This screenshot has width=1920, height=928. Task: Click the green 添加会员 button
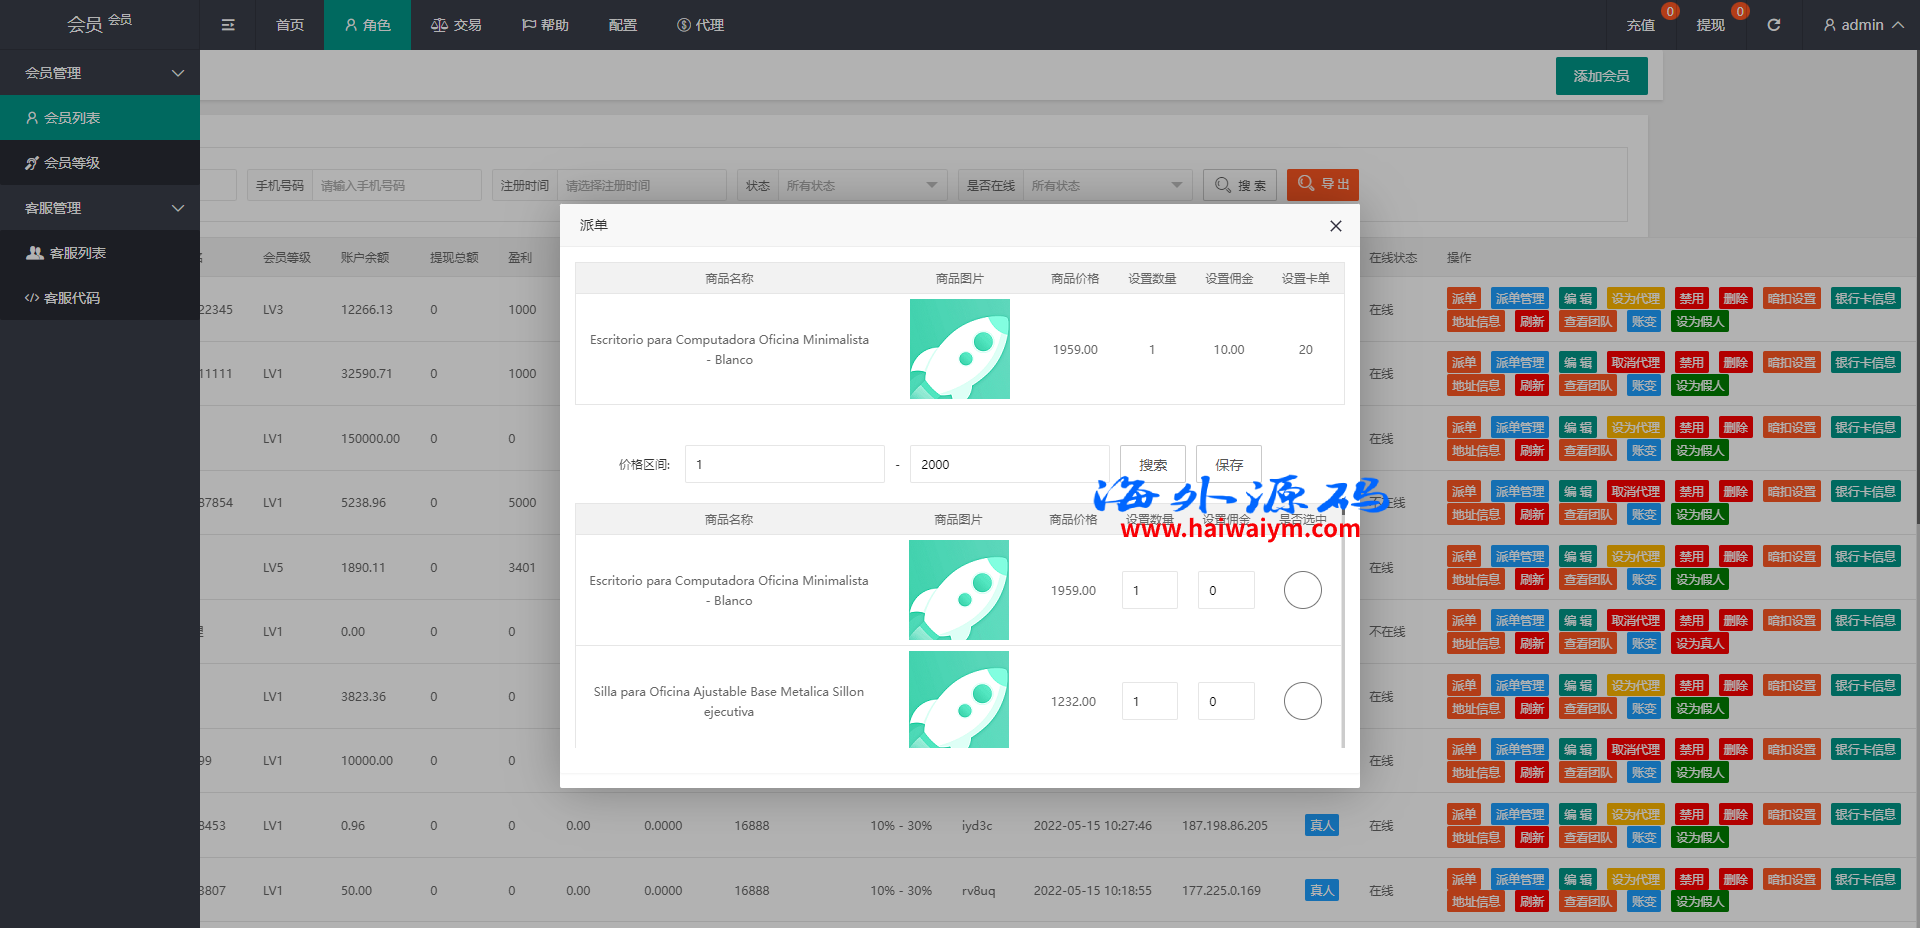point(1601,76)
